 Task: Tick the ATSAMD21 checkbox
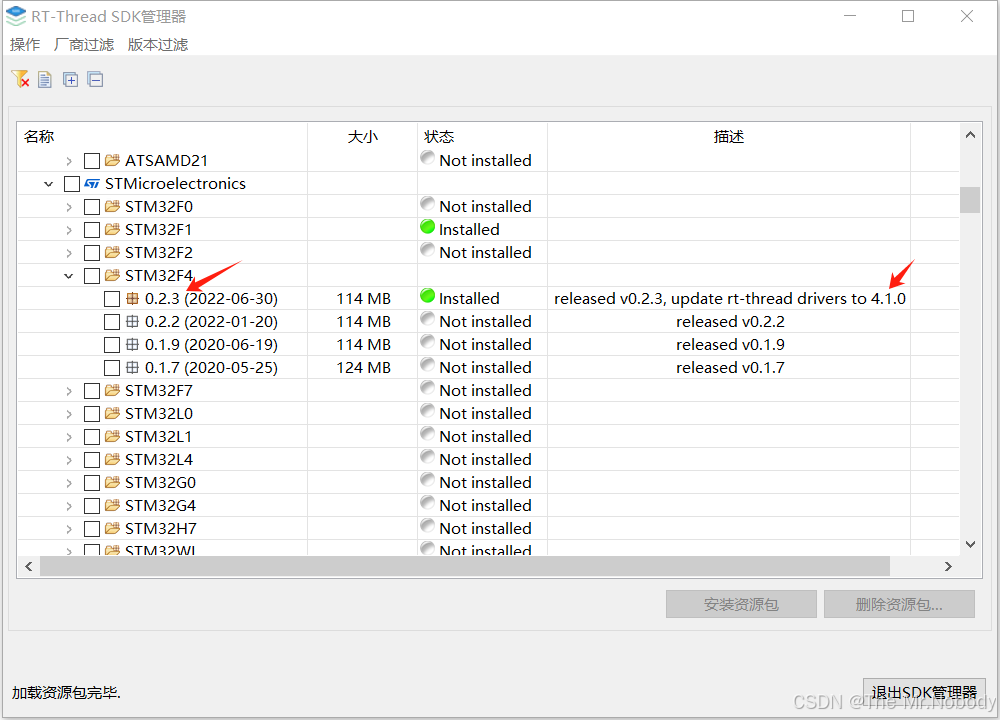tap(92, 161)
